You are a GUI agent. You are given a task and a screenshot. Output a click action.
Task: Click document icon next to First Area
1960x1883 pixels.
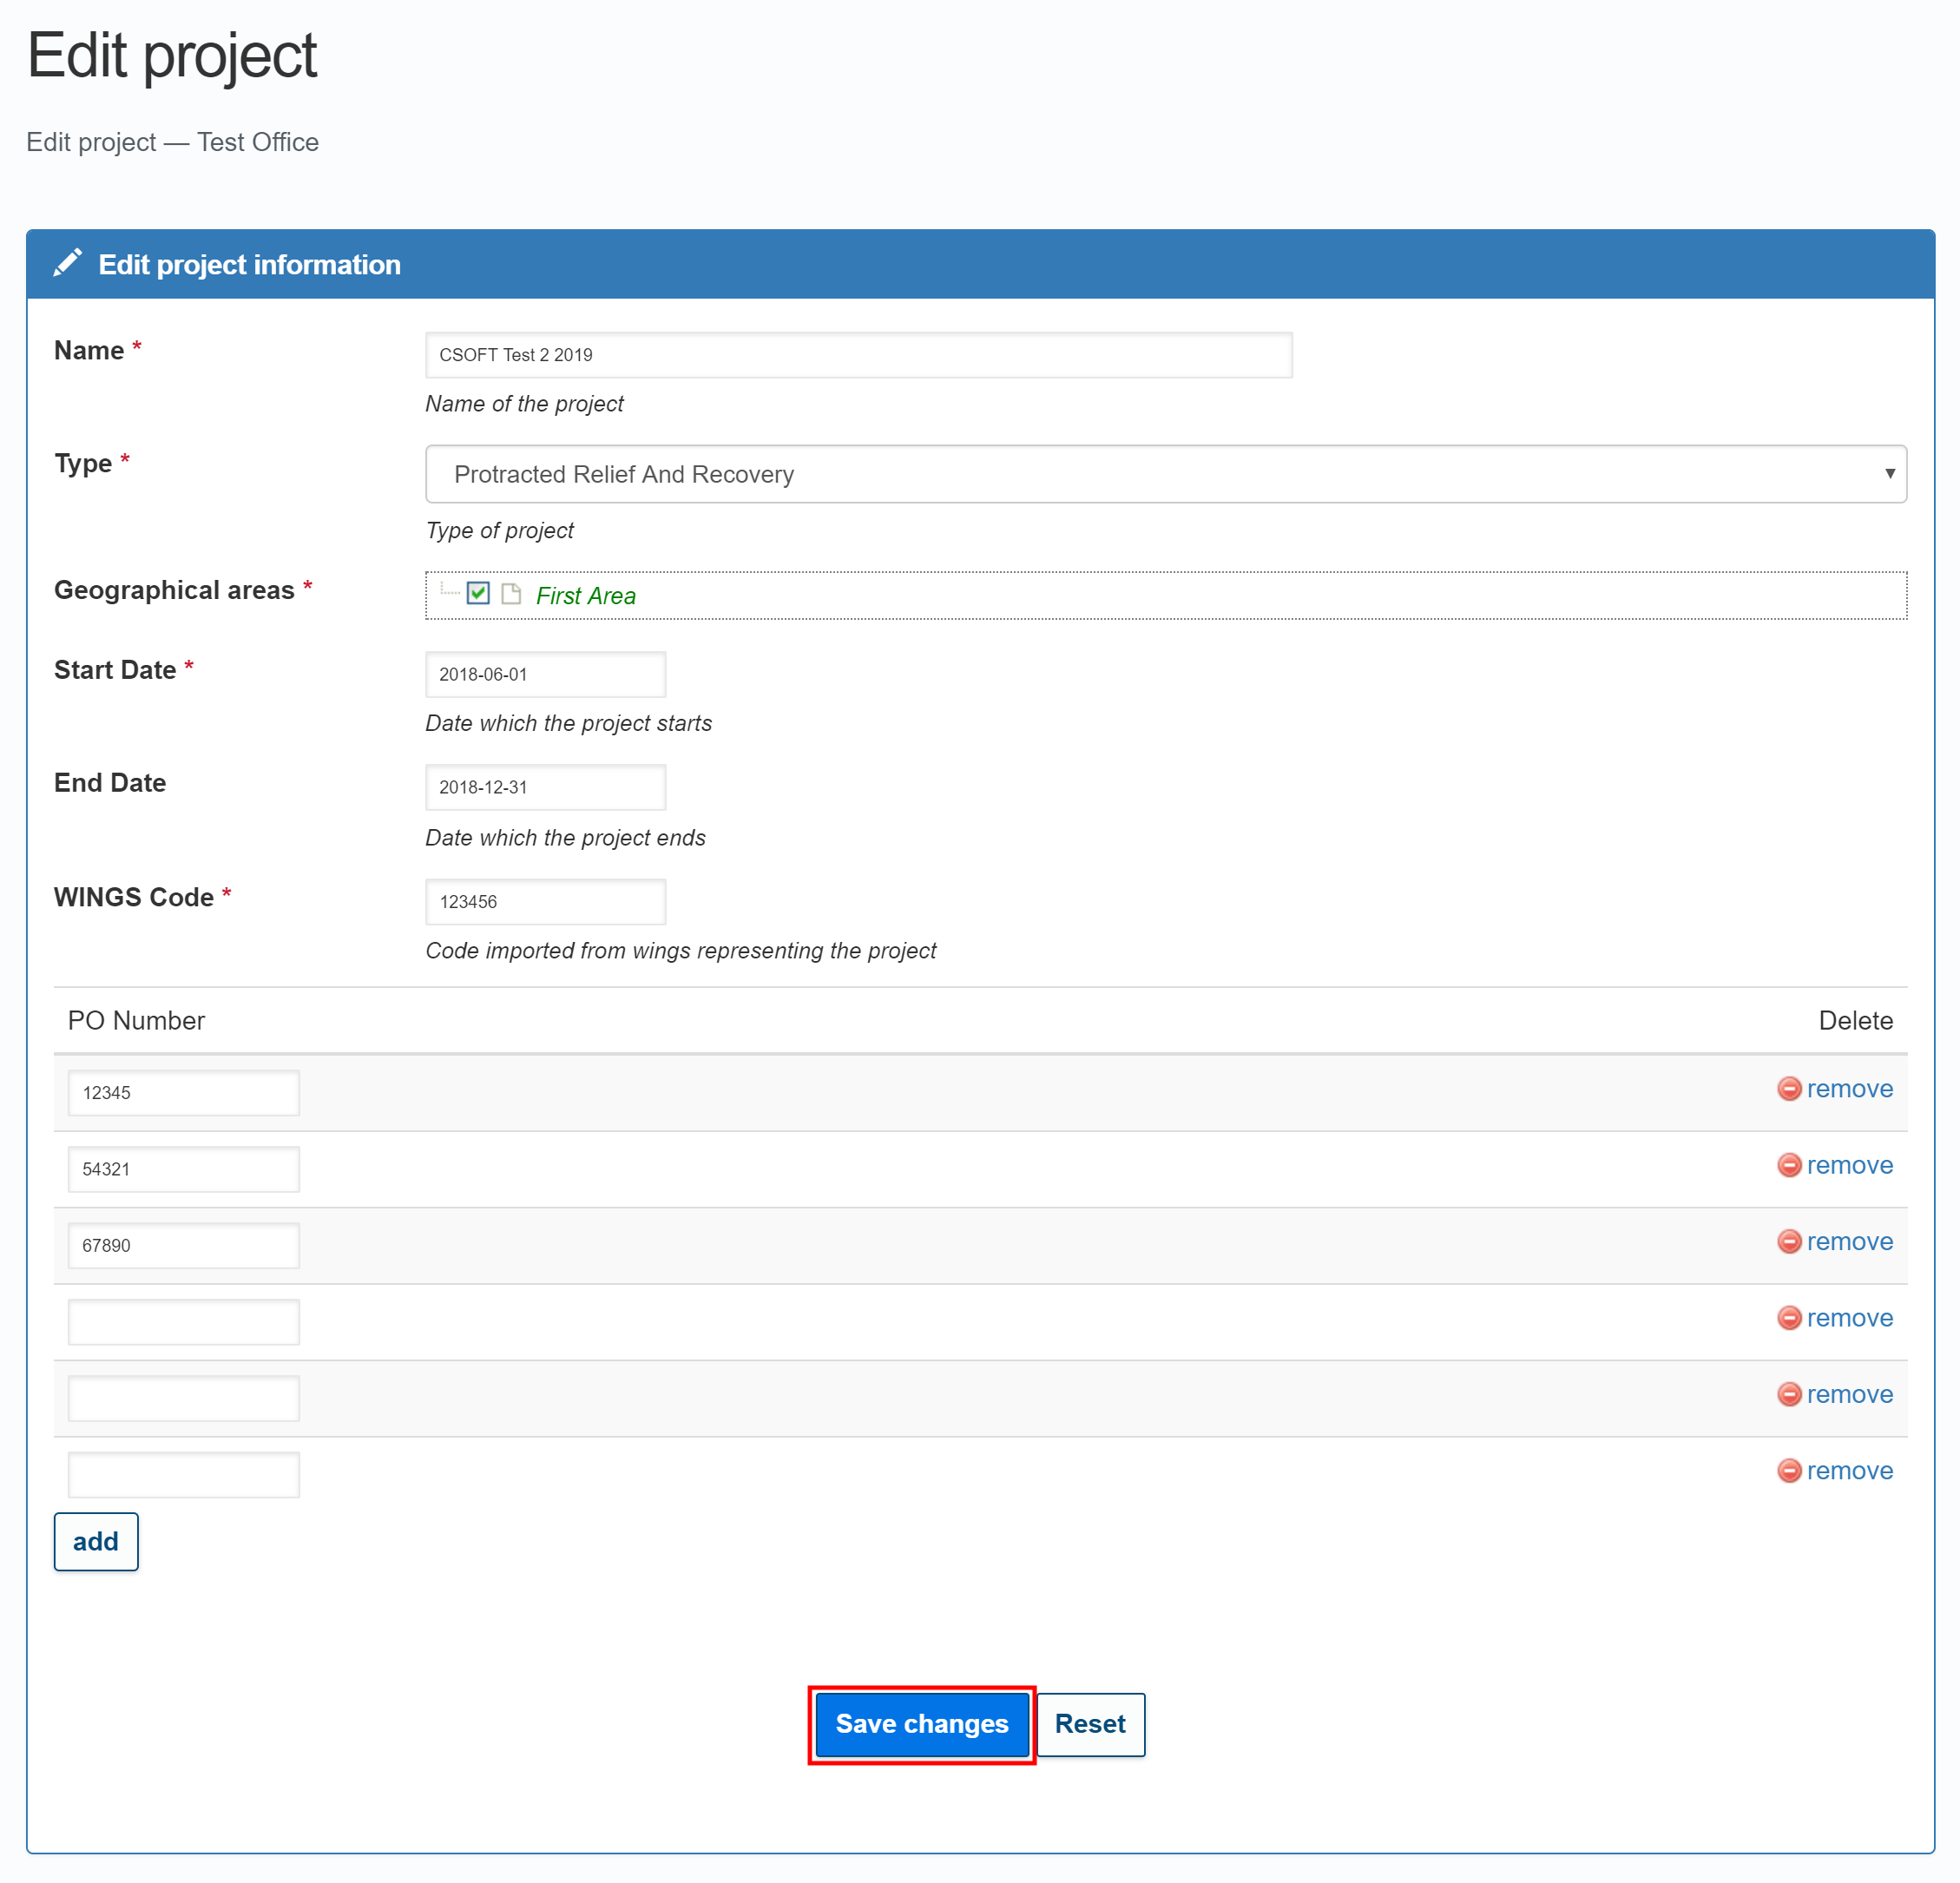(x=511, y=594)
